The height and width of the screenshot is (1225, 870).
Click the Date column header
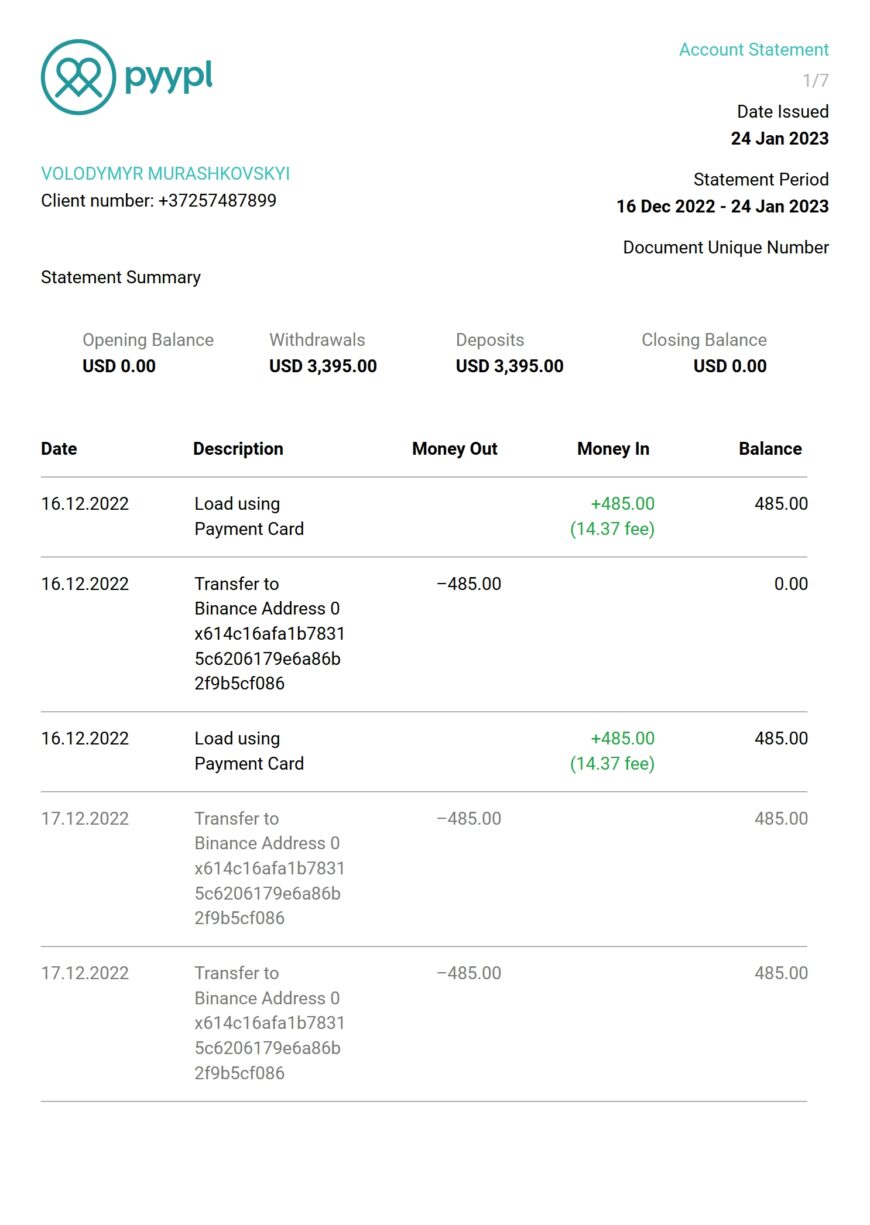point(59,449)
